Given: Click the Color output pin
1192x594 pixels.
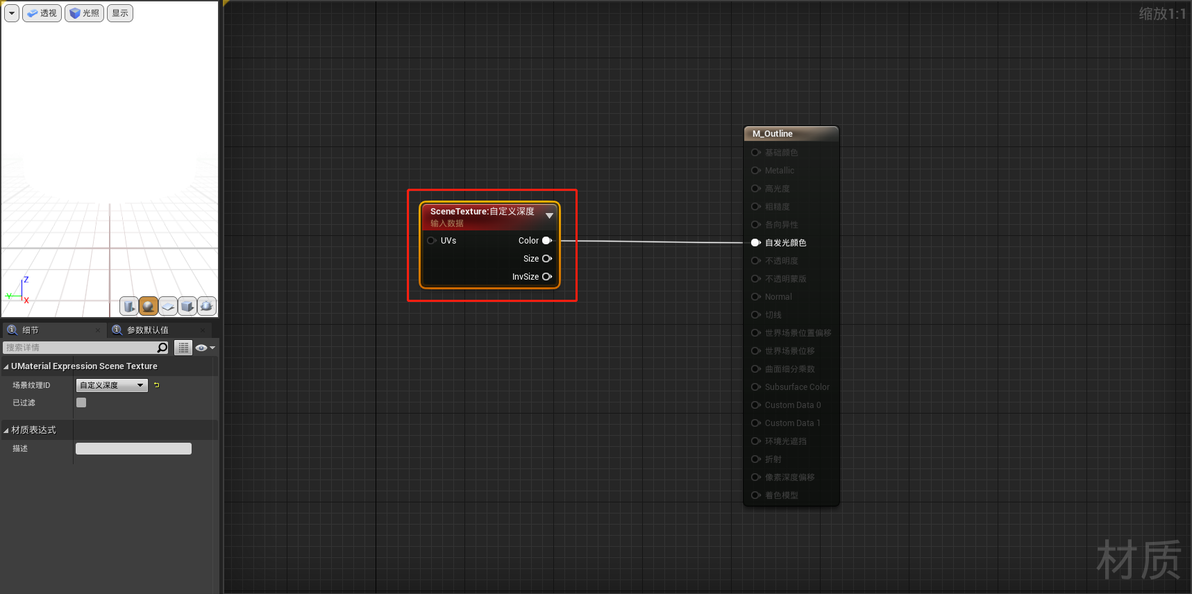Looking at the screenshot, I should [x=547, y=240].
